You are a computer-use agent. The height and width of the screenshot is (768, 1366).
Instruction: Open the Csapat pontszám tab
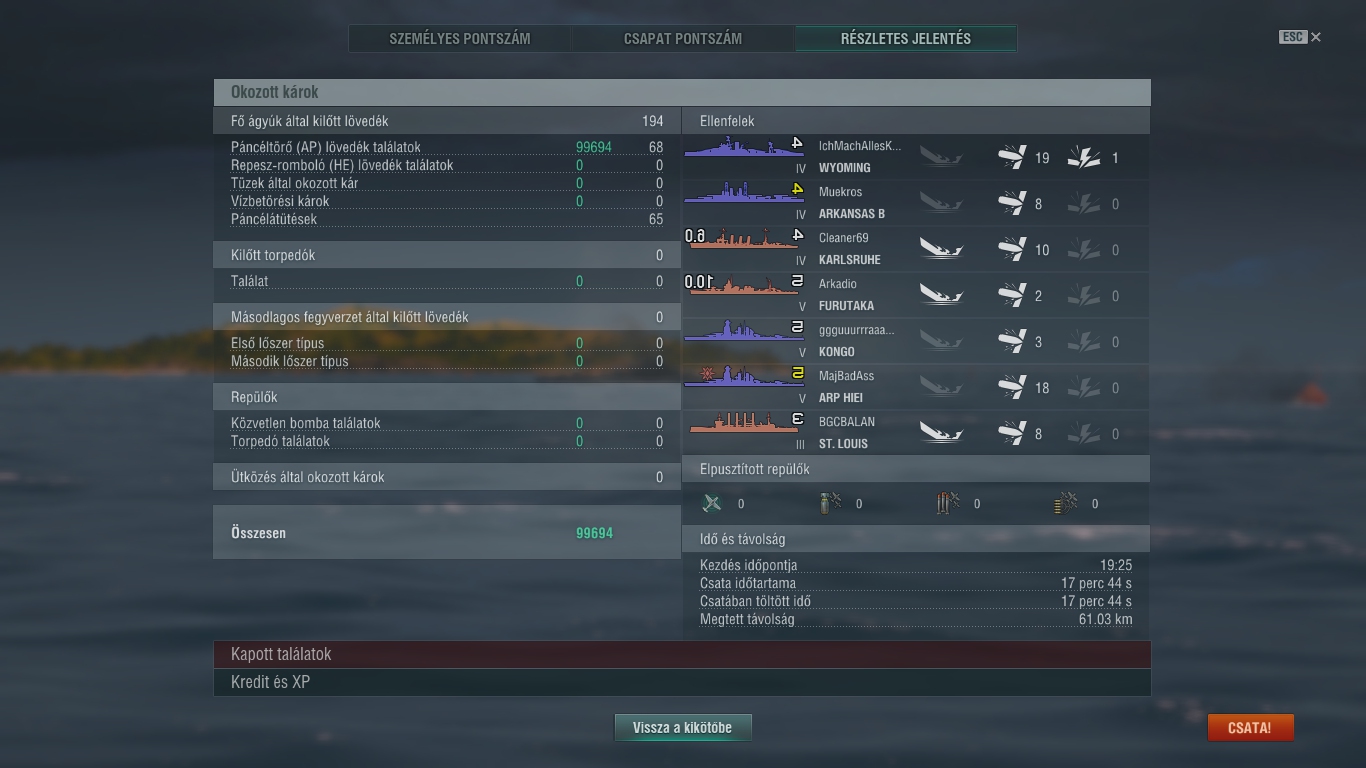(683, 39)
